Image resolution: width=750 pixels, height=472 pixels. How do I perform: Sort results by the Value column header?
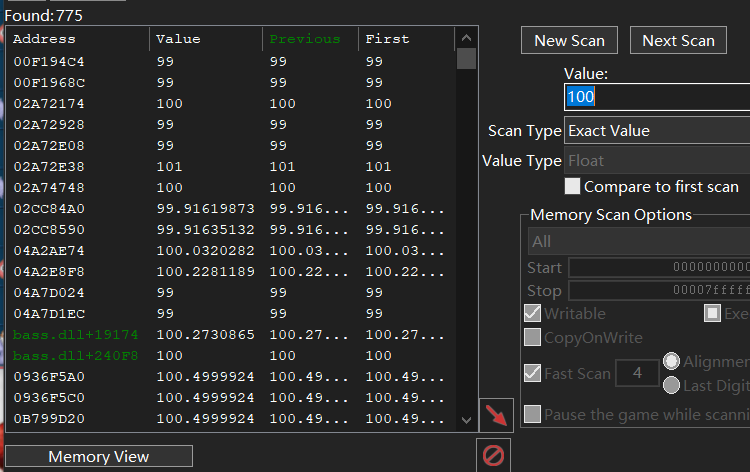[x=206, y=39]
